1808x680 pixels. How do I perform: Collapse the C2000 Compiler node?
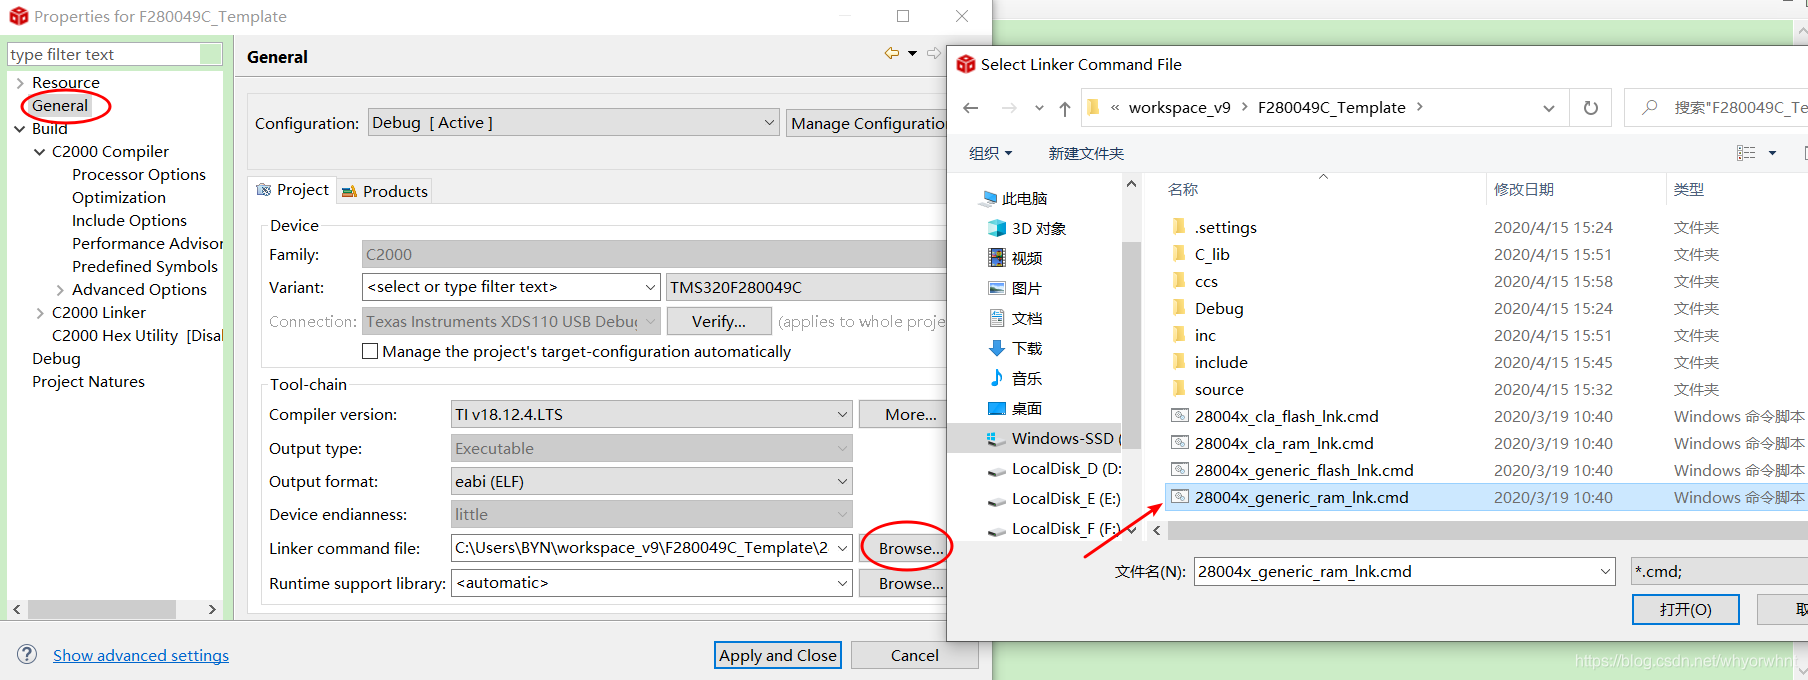point(40,152)
